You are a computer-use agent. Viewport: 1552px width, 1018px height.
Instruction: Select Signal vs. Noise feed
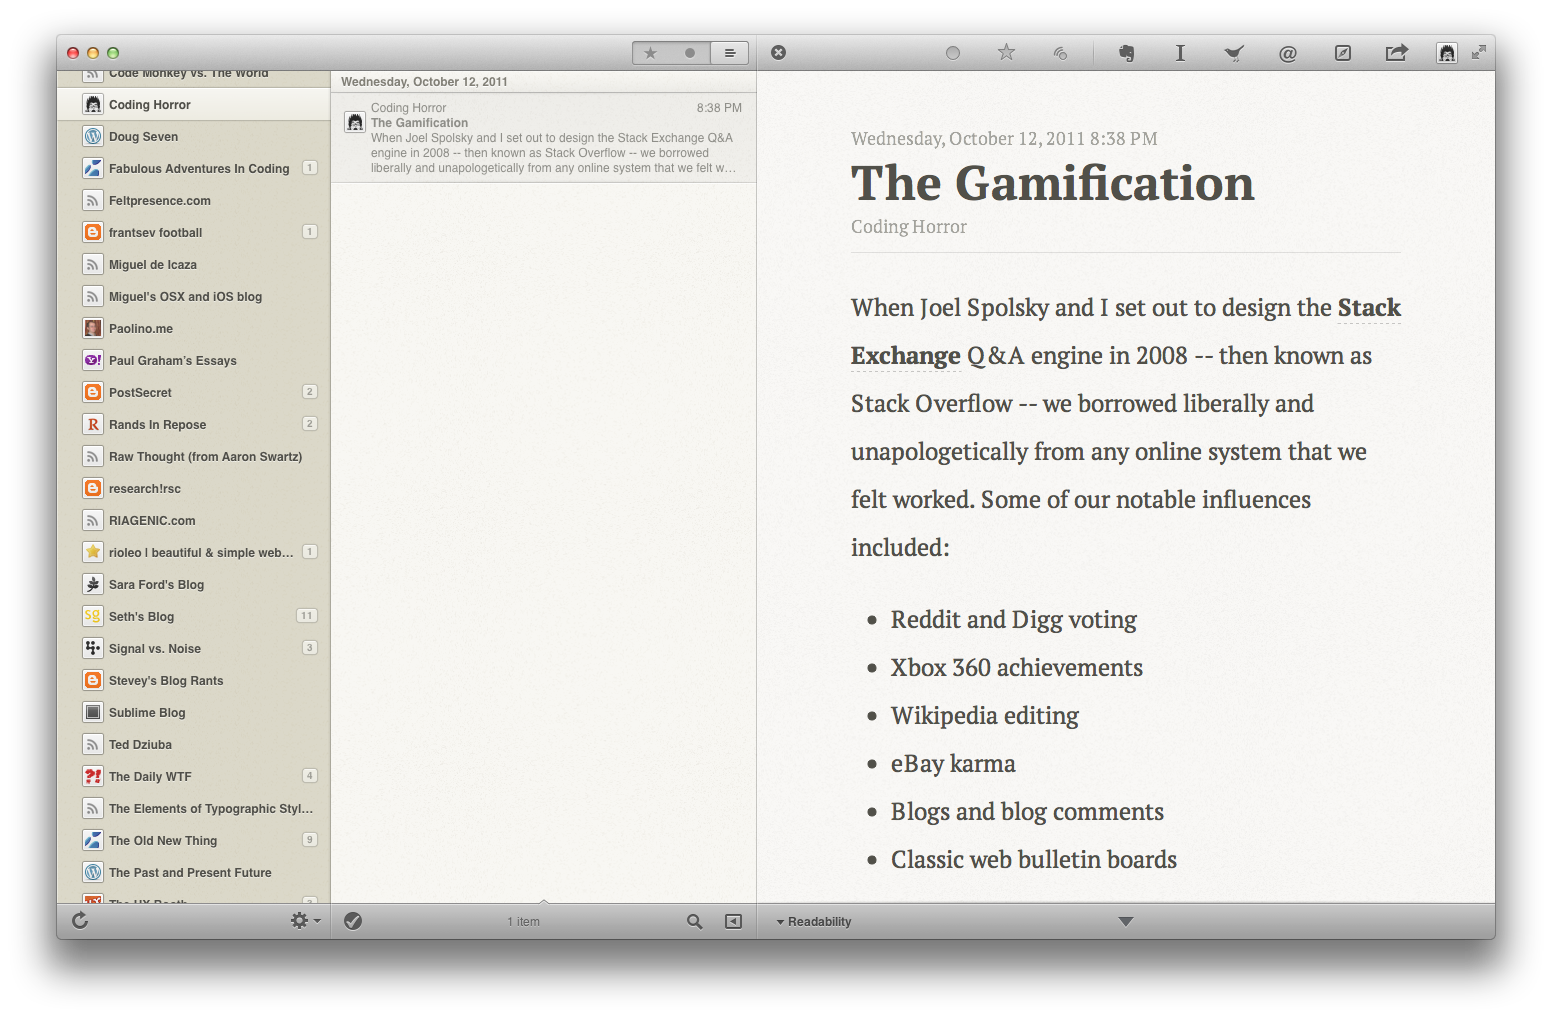[194, 648]
